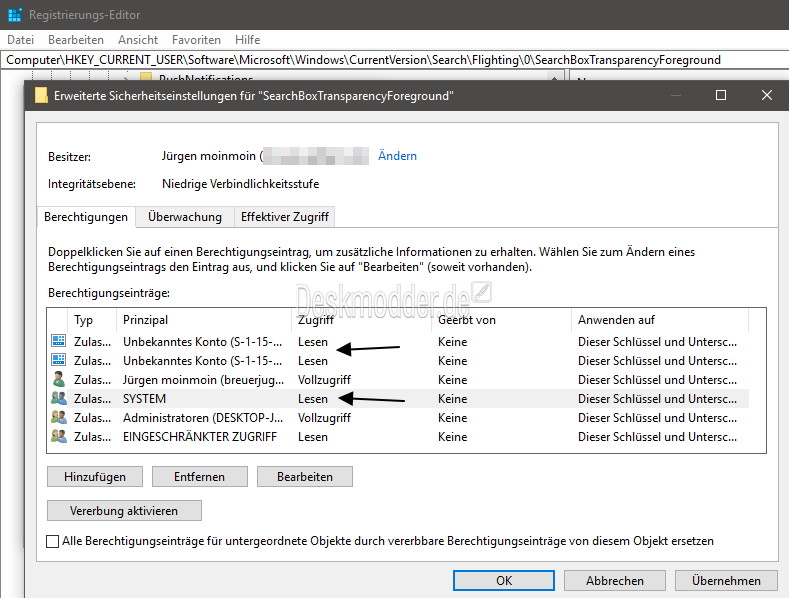Confirm with the OK button
Viewport: 789px width, 598px height.
504,580
